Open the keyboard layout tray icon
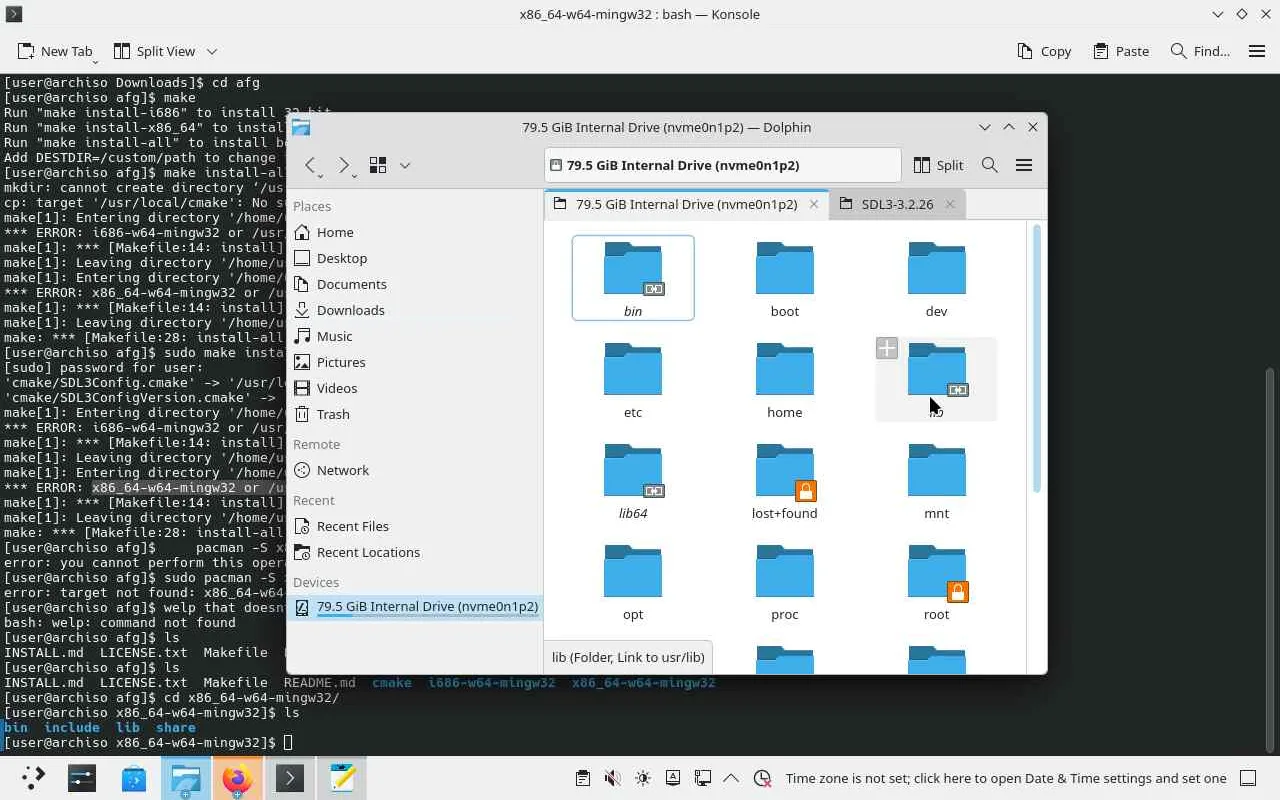 click(673, 778)
